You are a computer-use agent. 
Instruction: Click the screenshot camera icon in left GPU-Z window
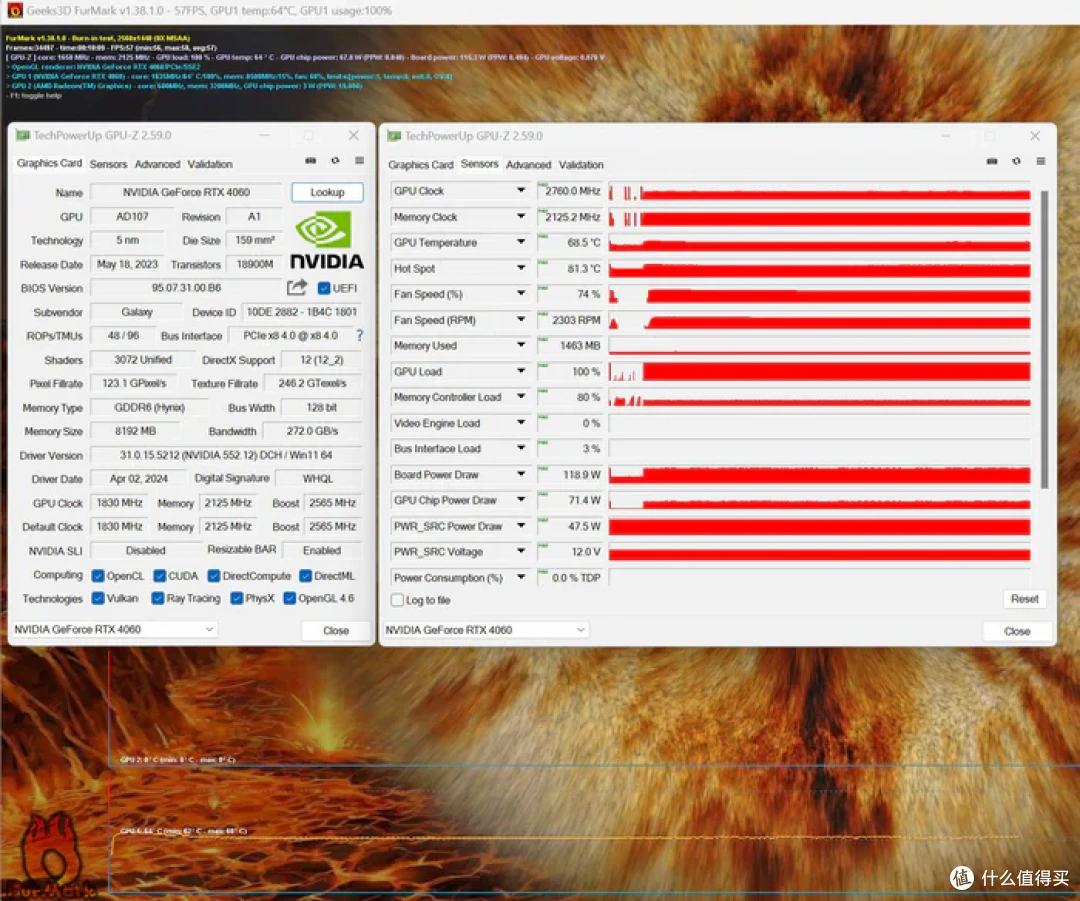pyautogui.click(x=311, y=160)
